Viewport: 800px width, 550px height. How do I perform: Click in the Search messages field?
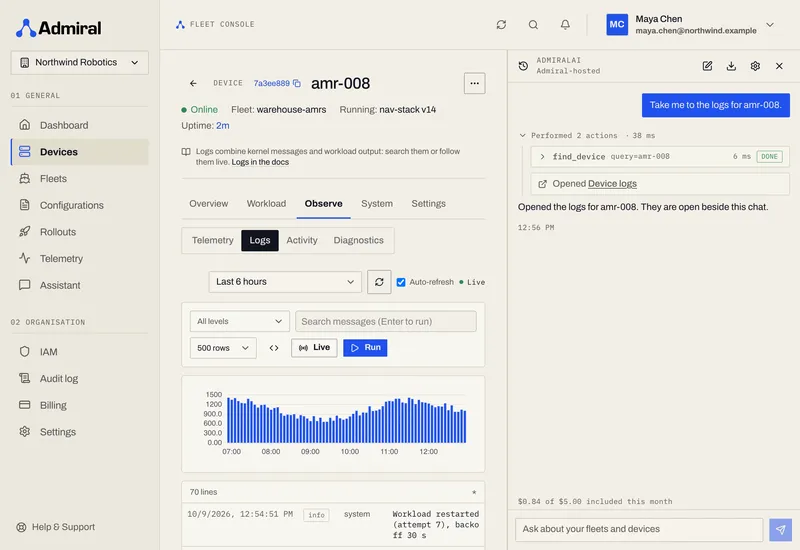click(386, 321)
